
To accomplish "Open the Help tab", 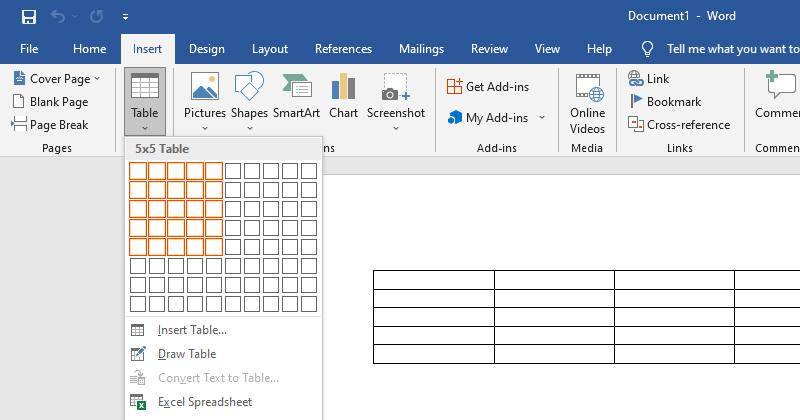I will (599, 49).
